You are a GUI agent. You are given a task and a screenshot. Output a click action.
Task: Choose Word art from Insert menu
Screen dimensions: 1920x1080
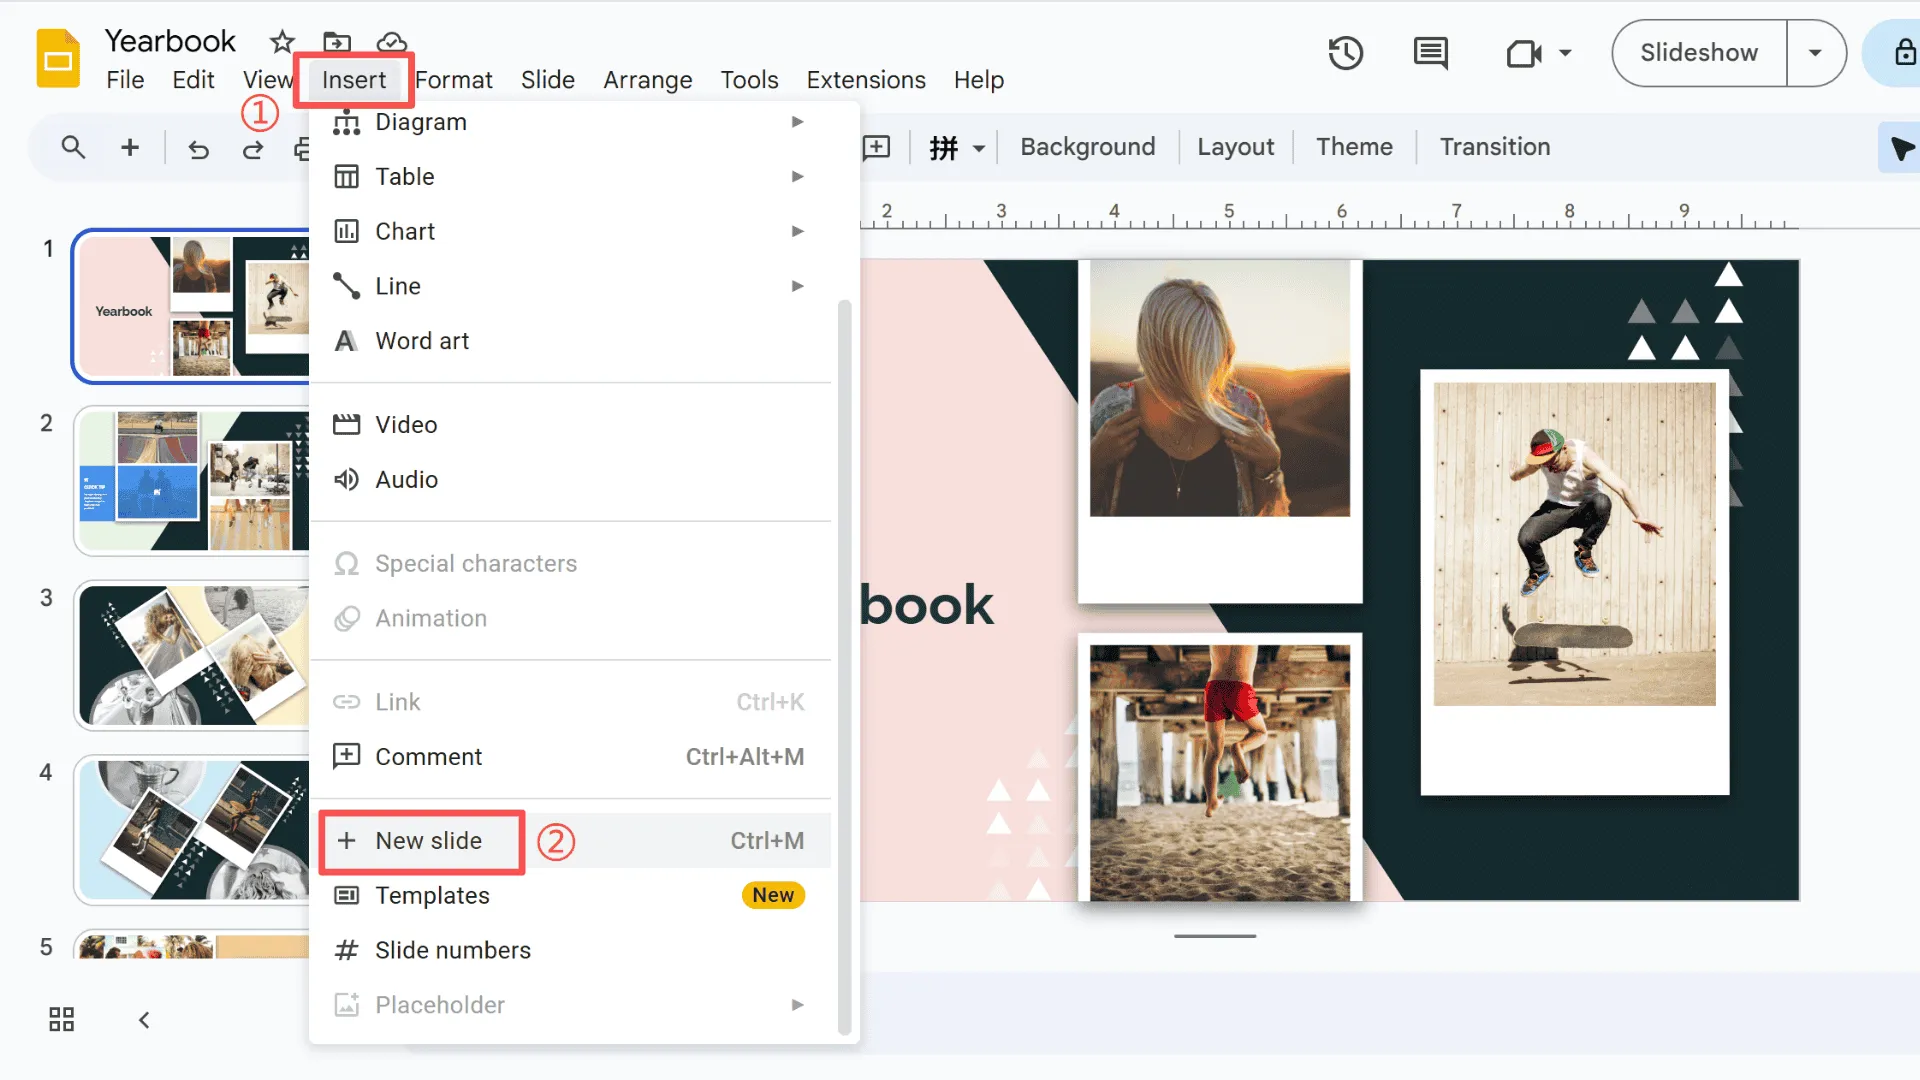click(422, 341)
